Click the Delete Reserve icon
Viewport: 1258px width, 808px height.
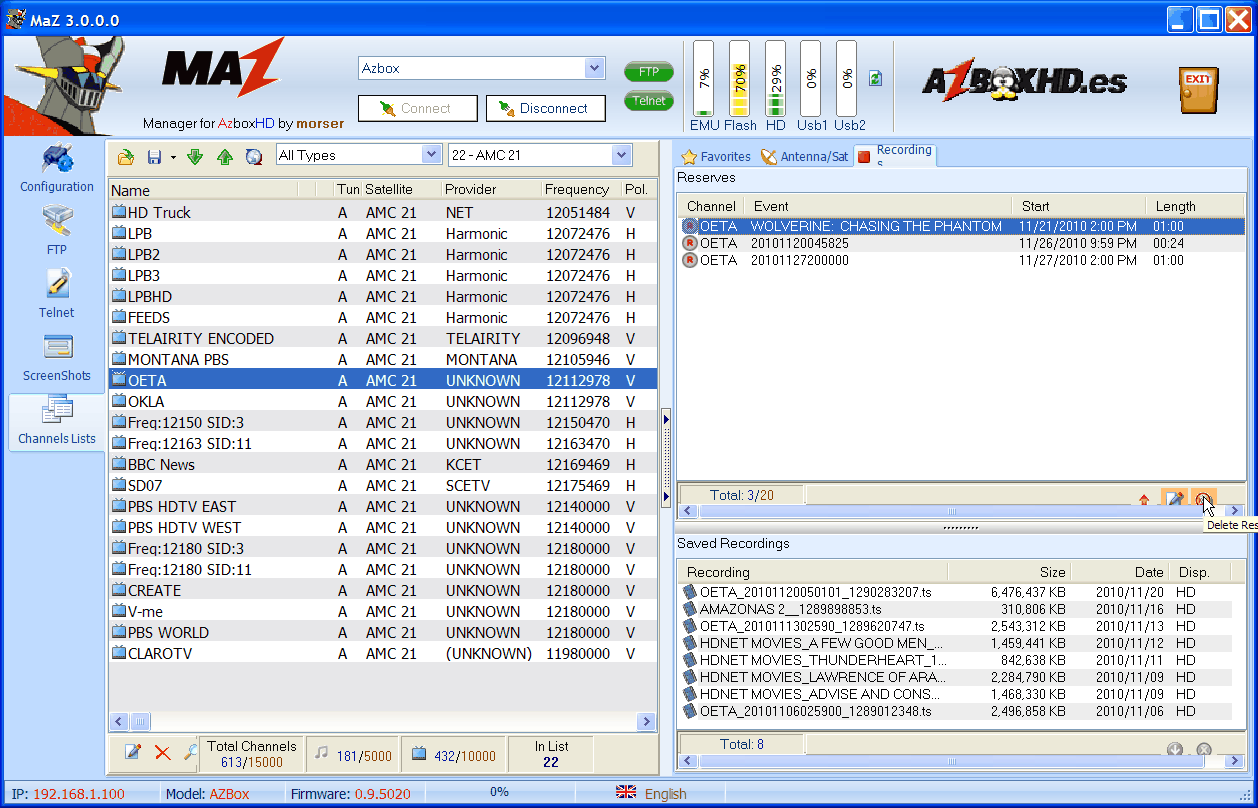pos(1203,497)
